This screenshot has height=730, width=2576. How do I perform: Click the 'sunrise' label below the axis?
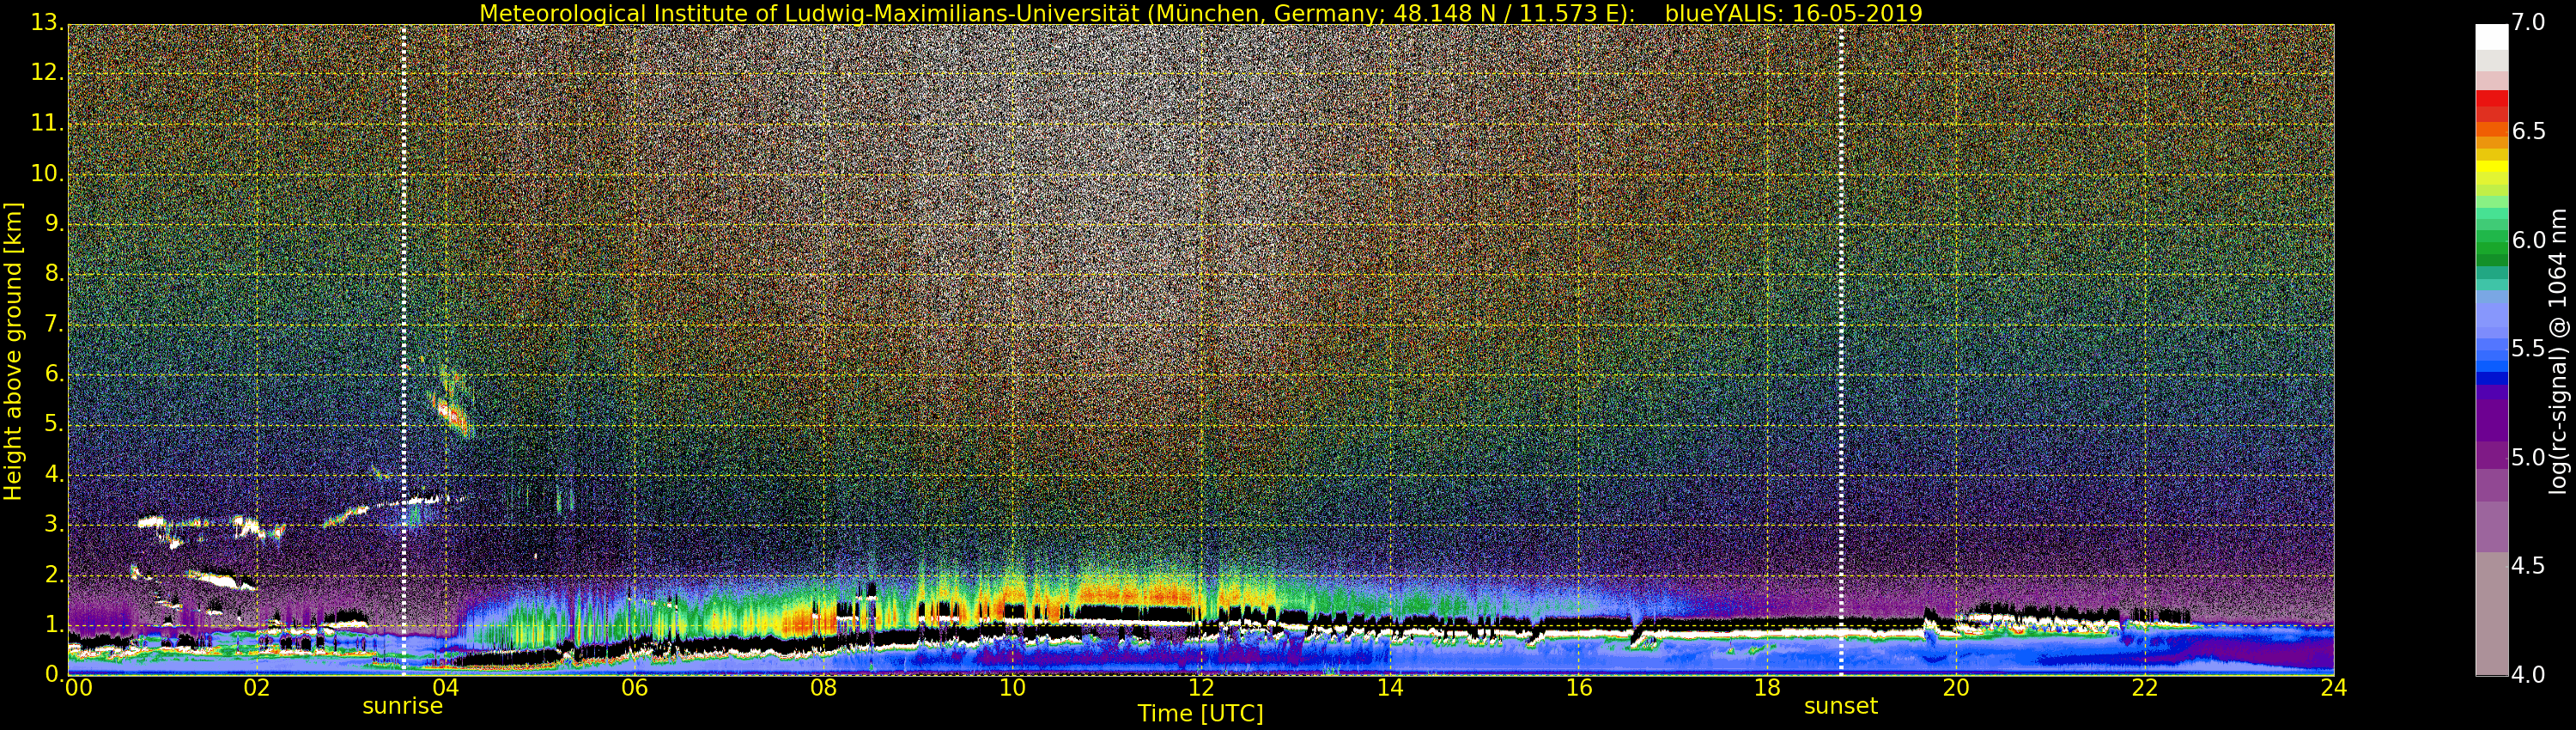pyautogui.click(x=402, y=706)
